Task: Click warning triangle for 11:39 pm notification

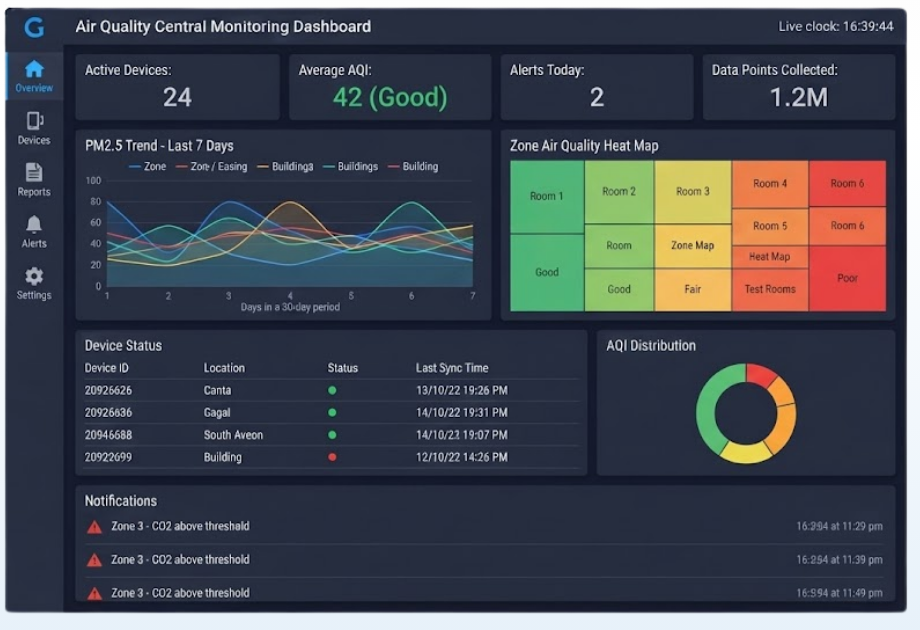Action: (94, 560)
